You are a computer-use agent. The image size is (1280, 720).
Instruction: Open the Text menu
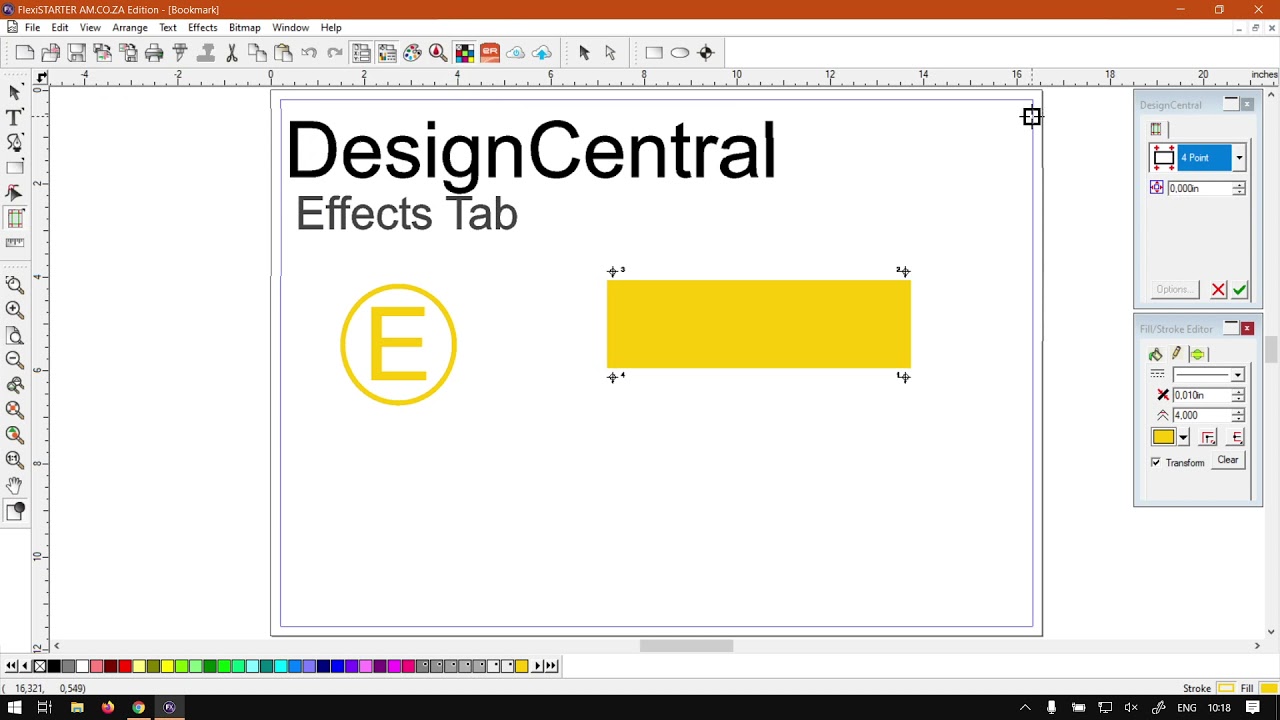(168, 27)
